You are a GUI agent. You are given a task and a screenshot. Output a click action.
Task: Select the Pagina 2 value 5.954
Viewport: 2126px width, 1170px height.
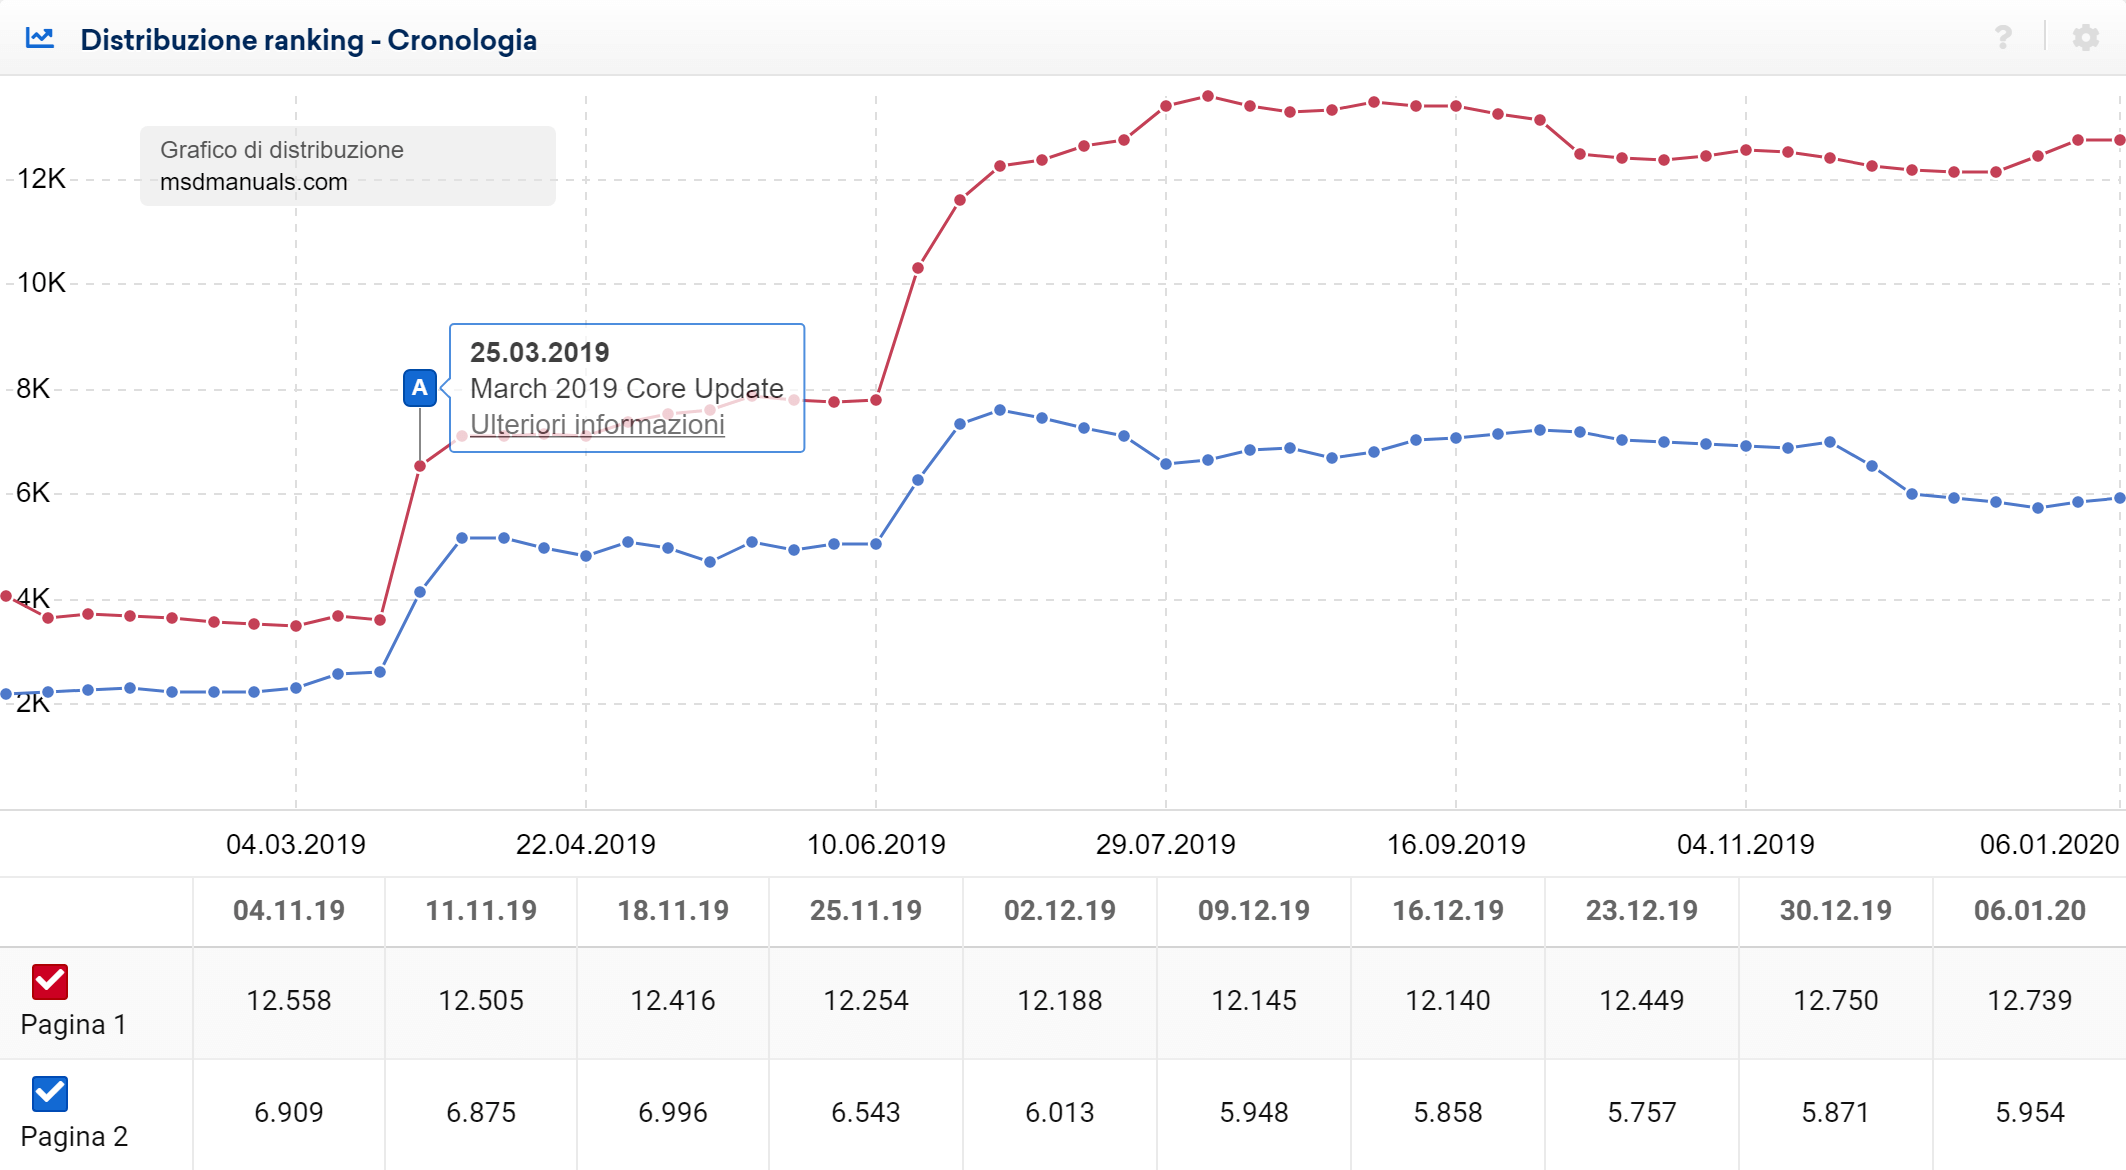click(2030, 1112)
